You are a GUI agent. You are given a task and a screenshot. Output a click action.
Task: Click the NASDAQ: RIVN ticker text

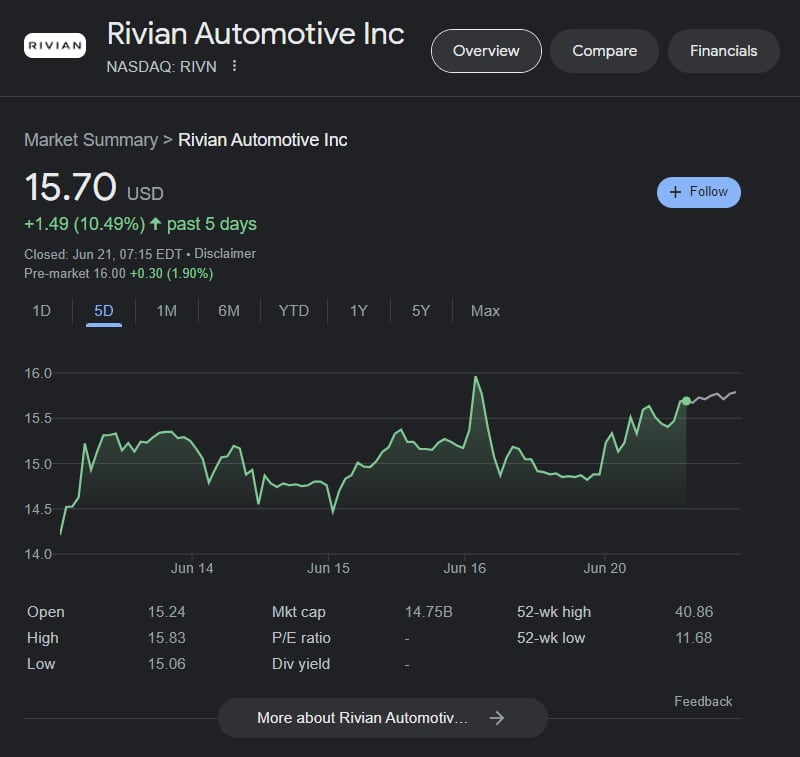coord(161,66)
